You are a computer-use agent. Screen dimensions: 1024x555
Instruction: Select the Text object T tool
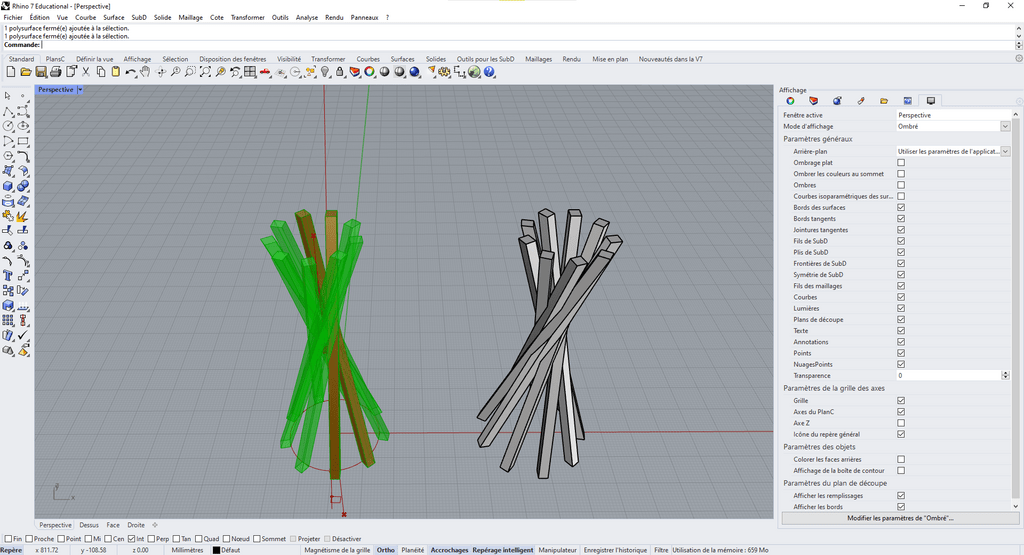coord(8,276)
